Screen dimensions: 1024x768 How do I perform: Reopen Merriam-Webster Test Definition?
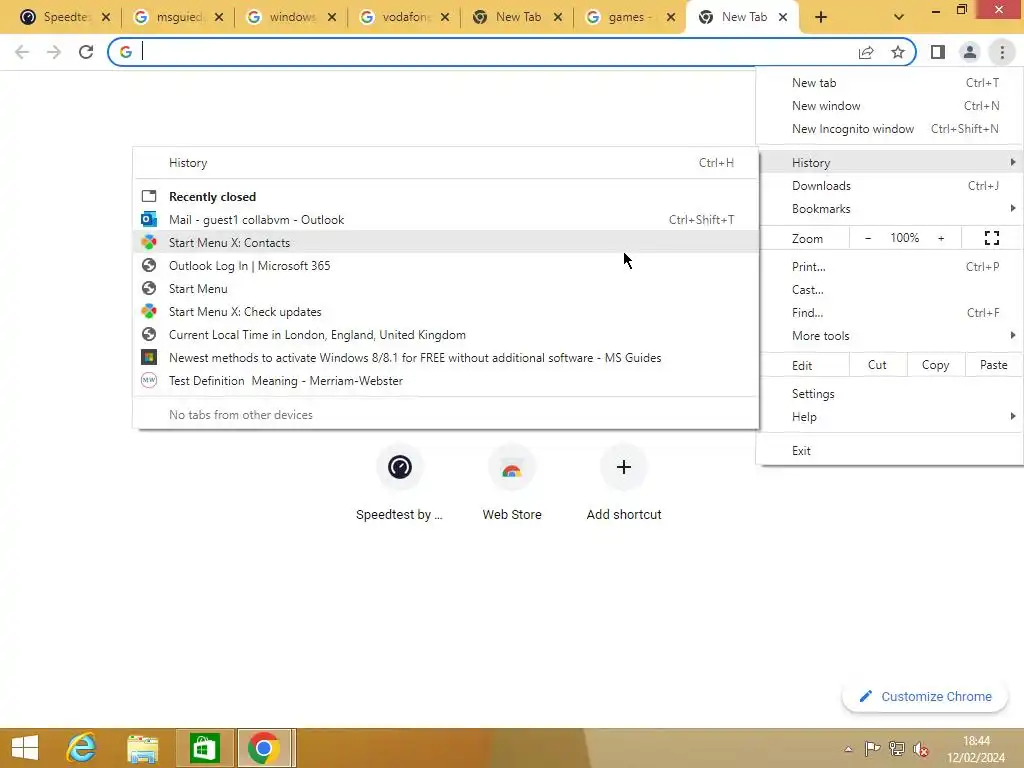coord(445,381)
